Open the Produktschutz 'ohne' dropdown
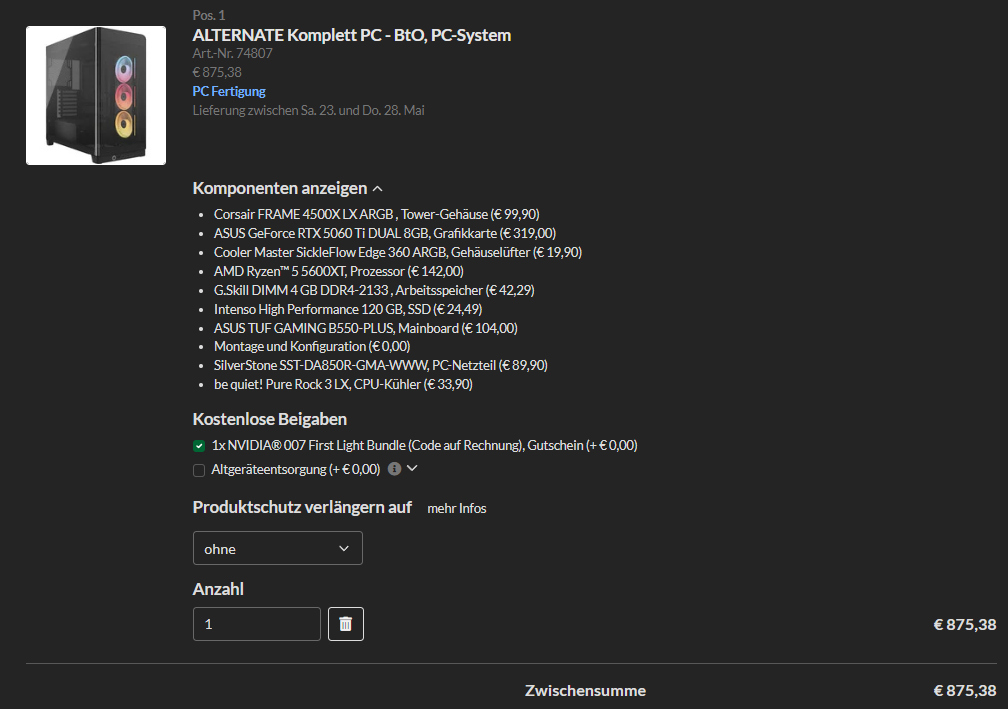The image size is (1008, 709). tap(278, 548)
